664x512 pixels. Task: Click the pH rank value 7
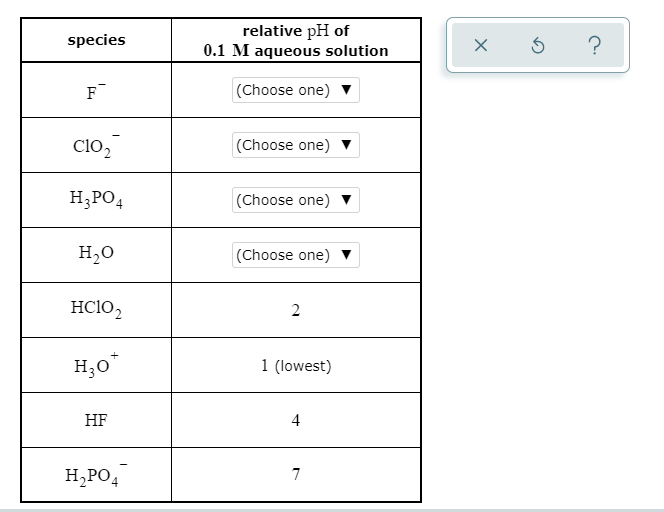(296, 474)
